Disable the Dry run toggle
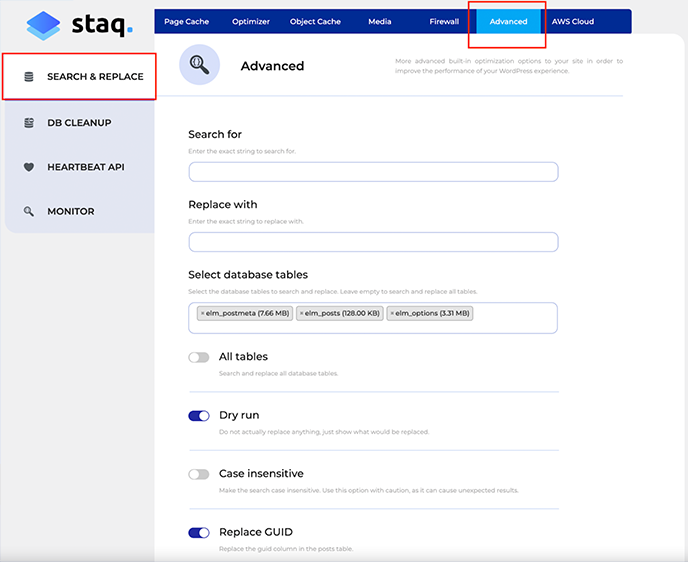The image size is (688, 562). coord(199,415)
